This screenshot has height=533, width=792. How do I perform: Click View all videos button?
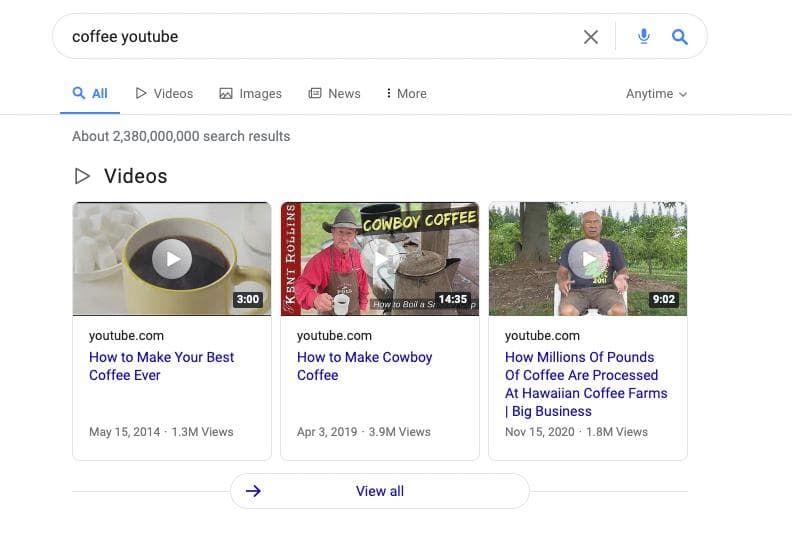tap(380, 491)
